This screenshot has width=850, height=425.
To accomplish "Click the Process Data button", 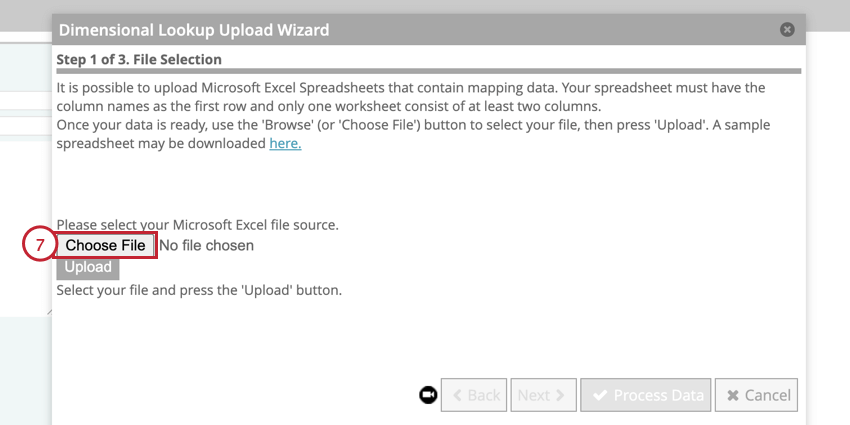I will (x=646, y=395).
